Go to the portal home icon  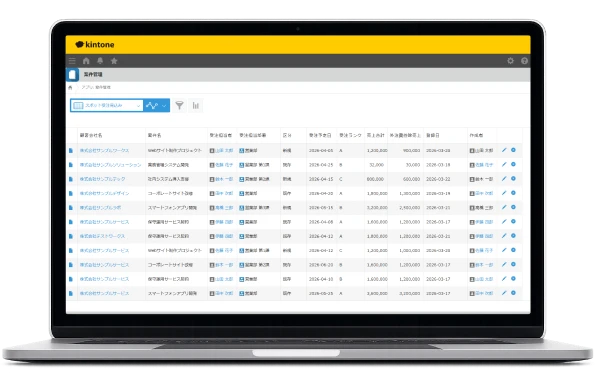[86, 61]
